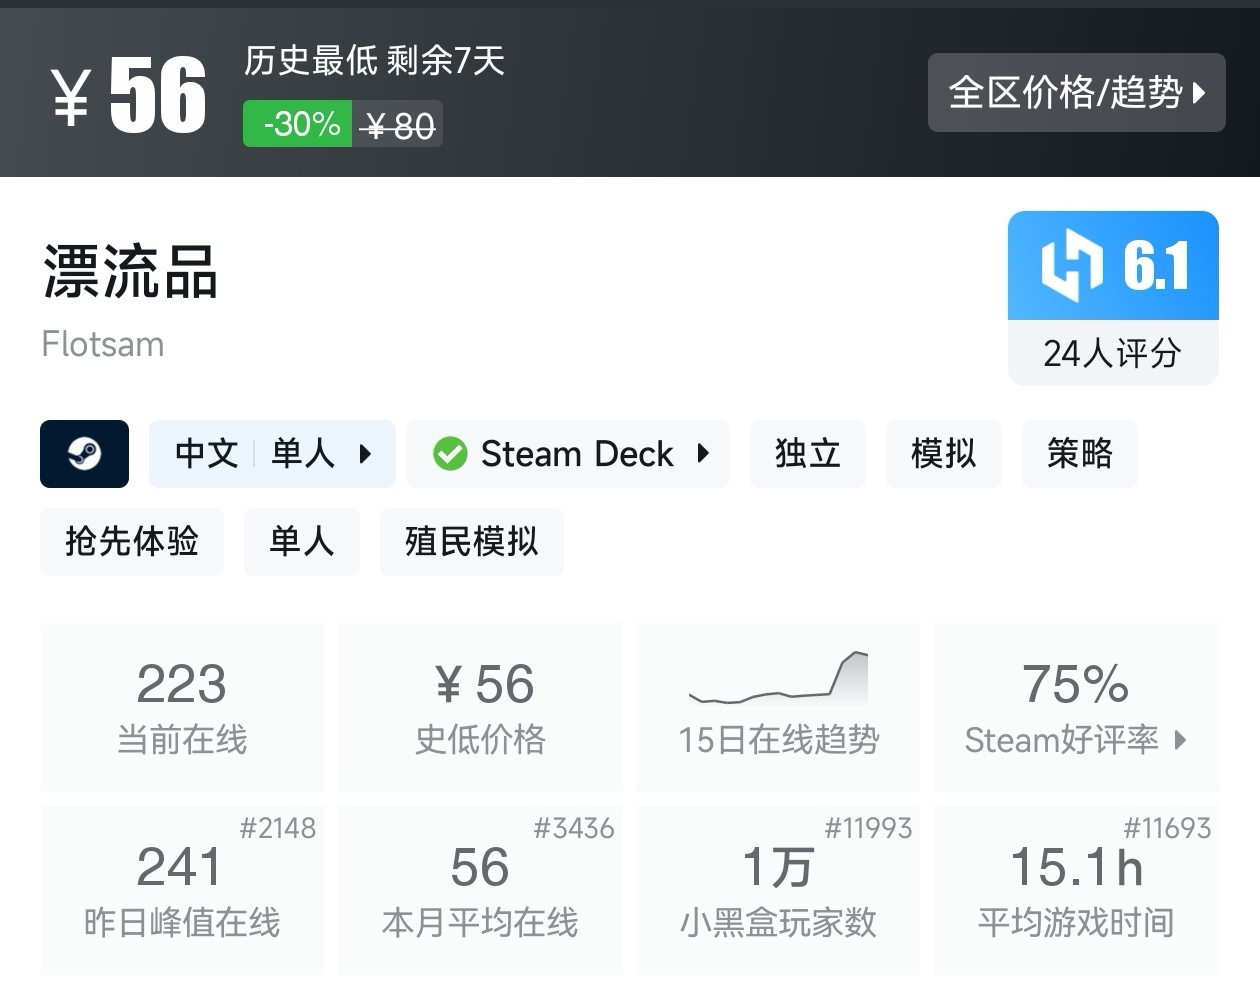Select the 策略 tag
1260x989 pixels.
tap(1079, 454)
